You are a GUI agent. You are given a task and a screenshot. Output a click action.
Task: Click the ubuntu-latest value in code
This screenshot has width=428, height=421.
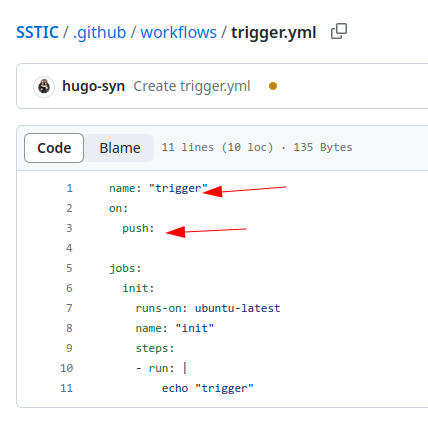click(237, 308)
